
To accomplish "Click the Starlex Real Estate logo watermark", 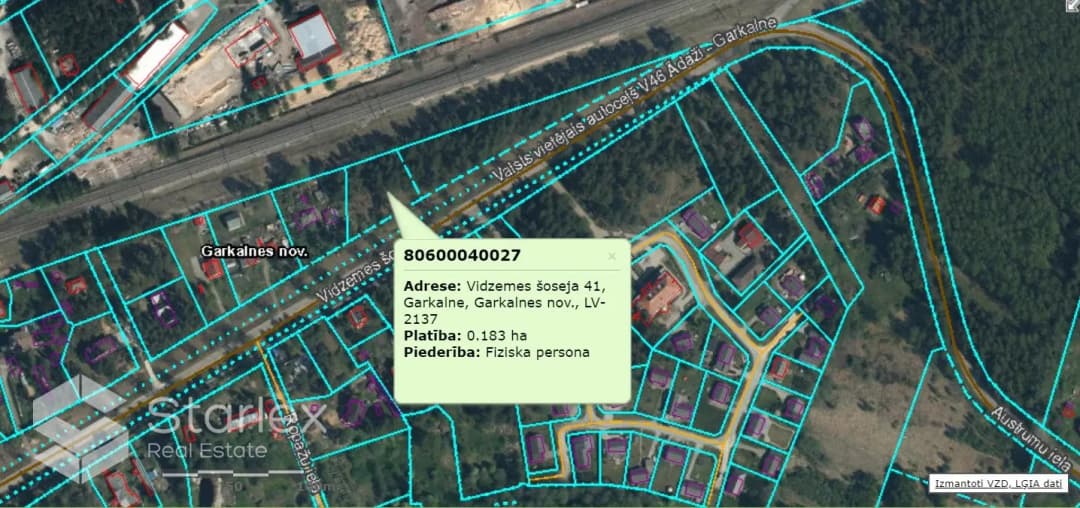I will tap(179, 428).
